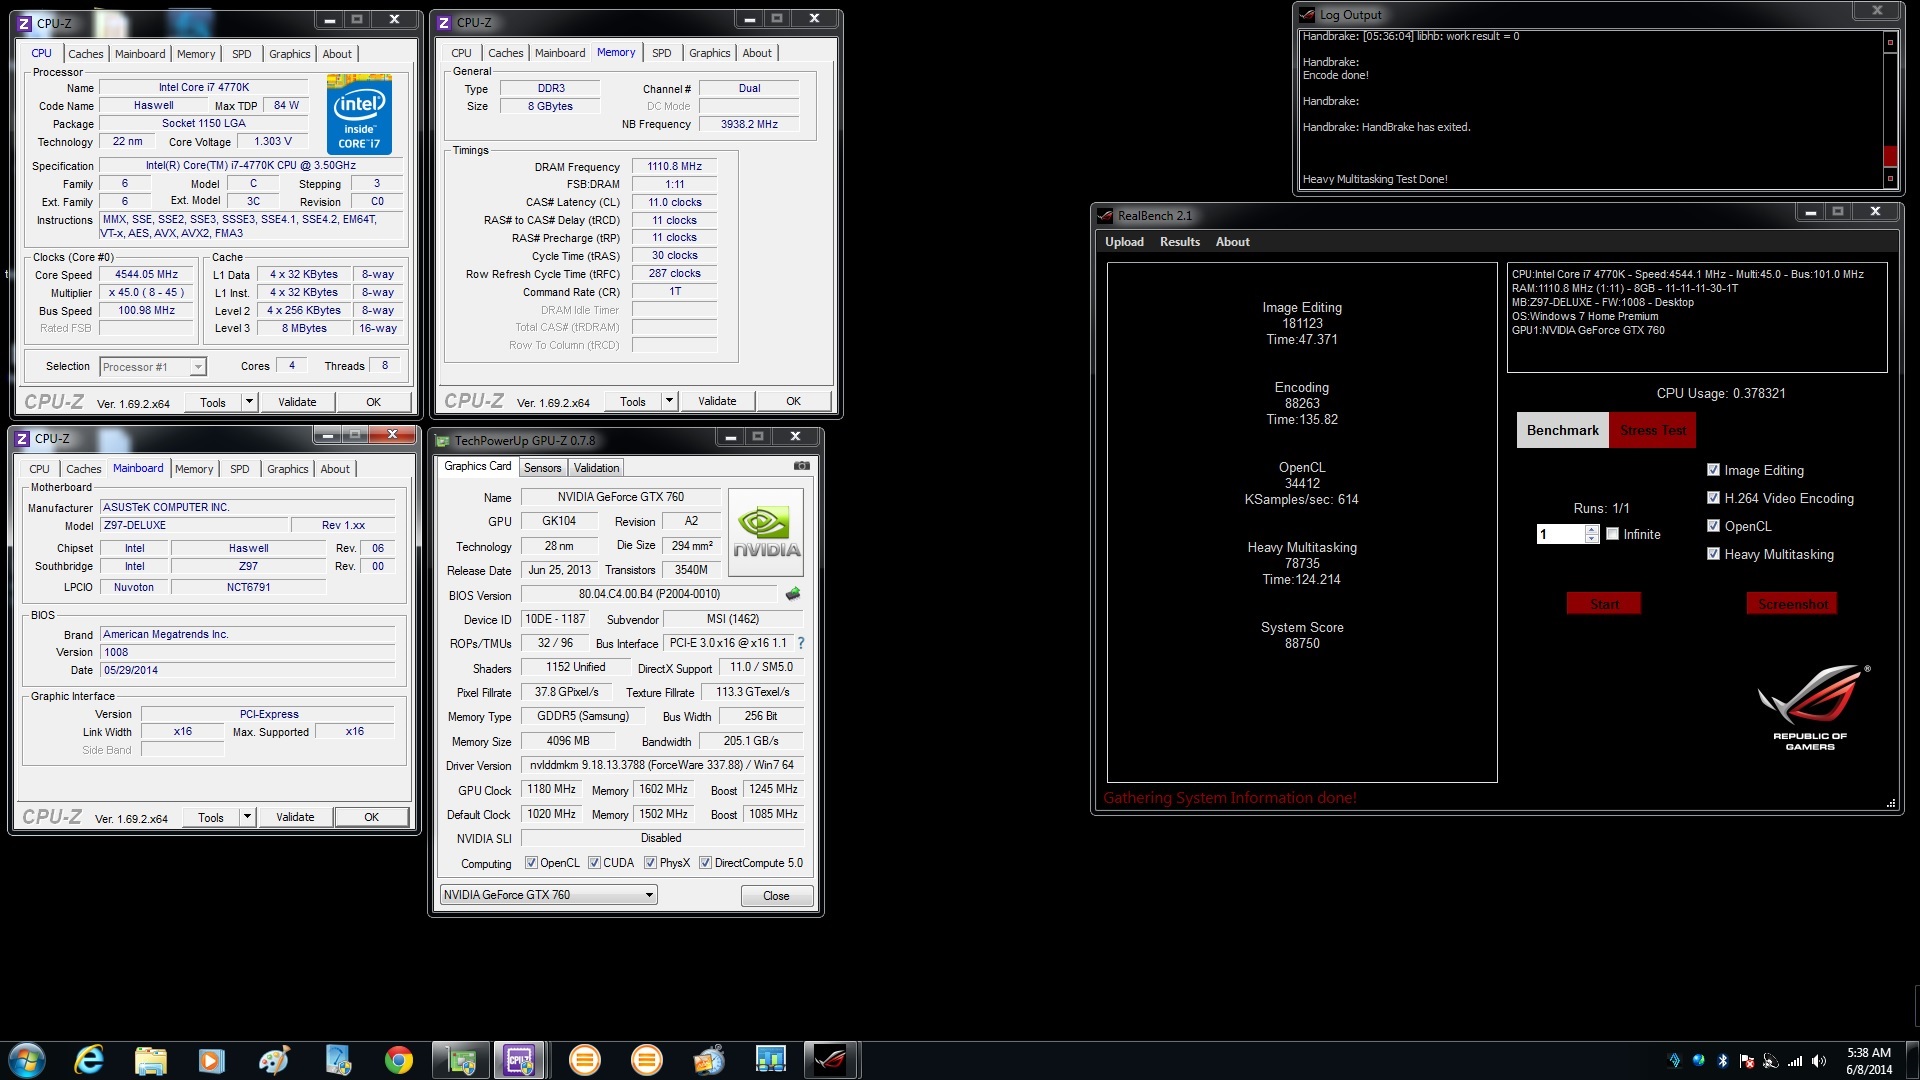Select the Benchmark mode button
This screenshot has height=1080, width=1920.
(1562, 430)
